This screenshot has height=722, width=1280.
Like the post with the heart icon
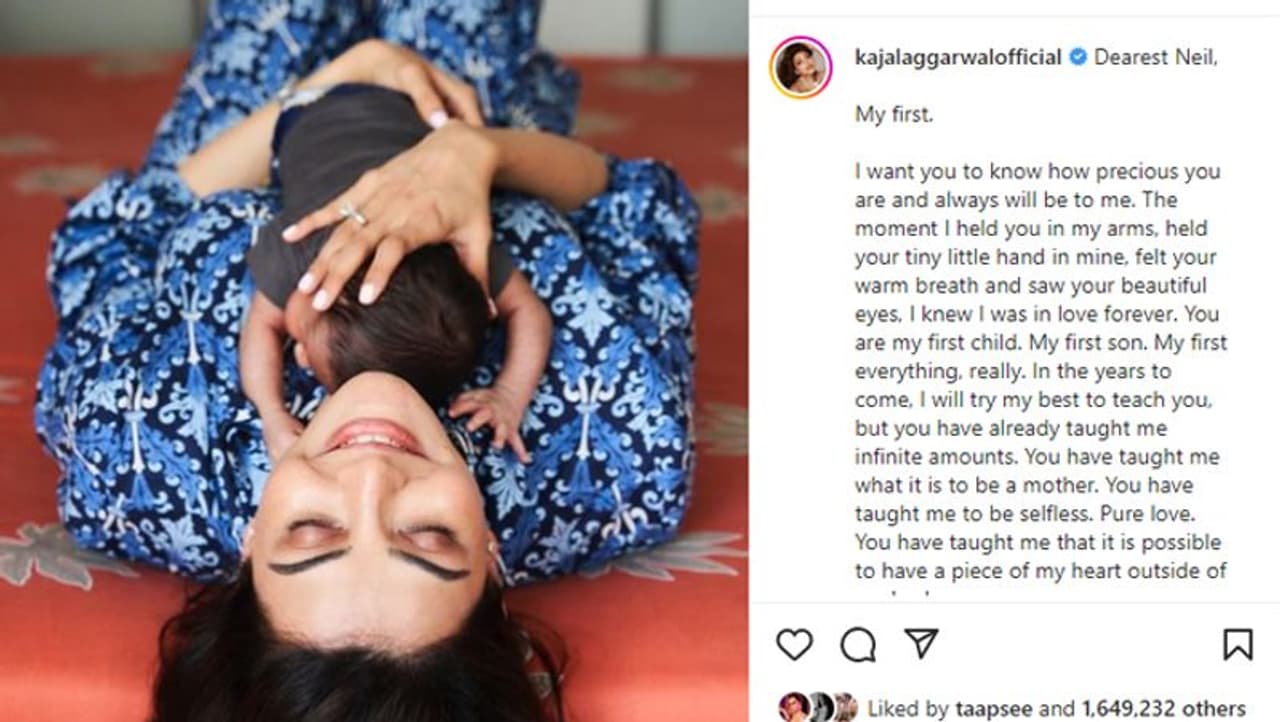point(794,645)
